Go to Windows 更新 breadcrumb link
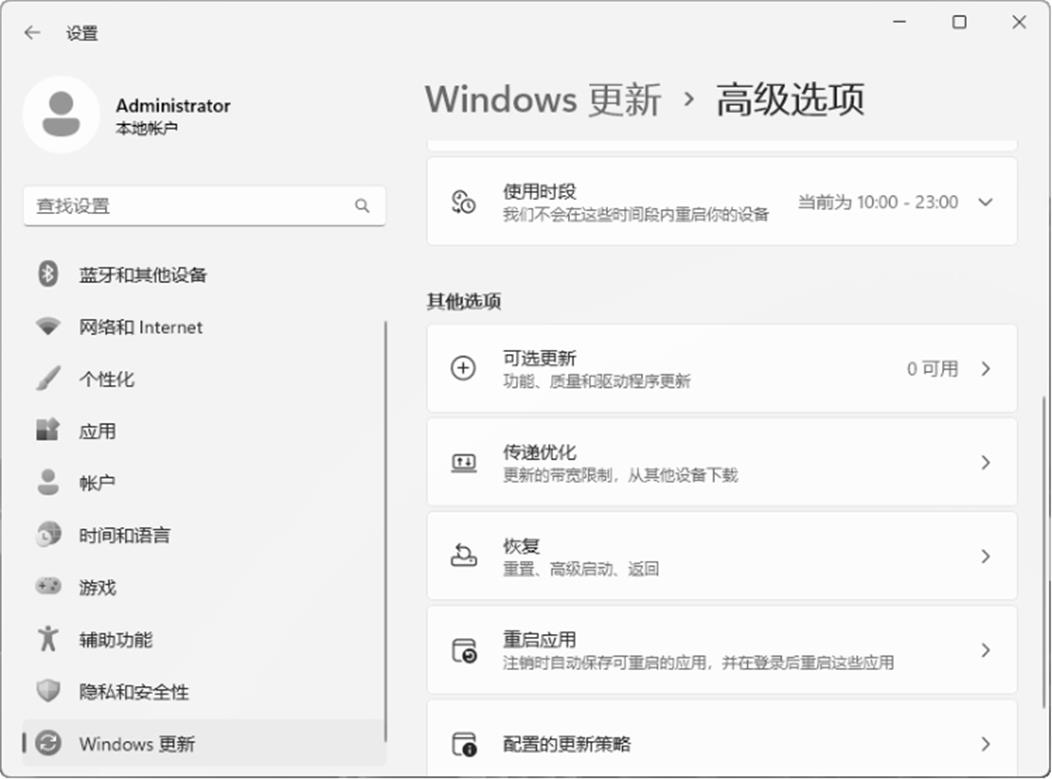 tap(543, 100)
